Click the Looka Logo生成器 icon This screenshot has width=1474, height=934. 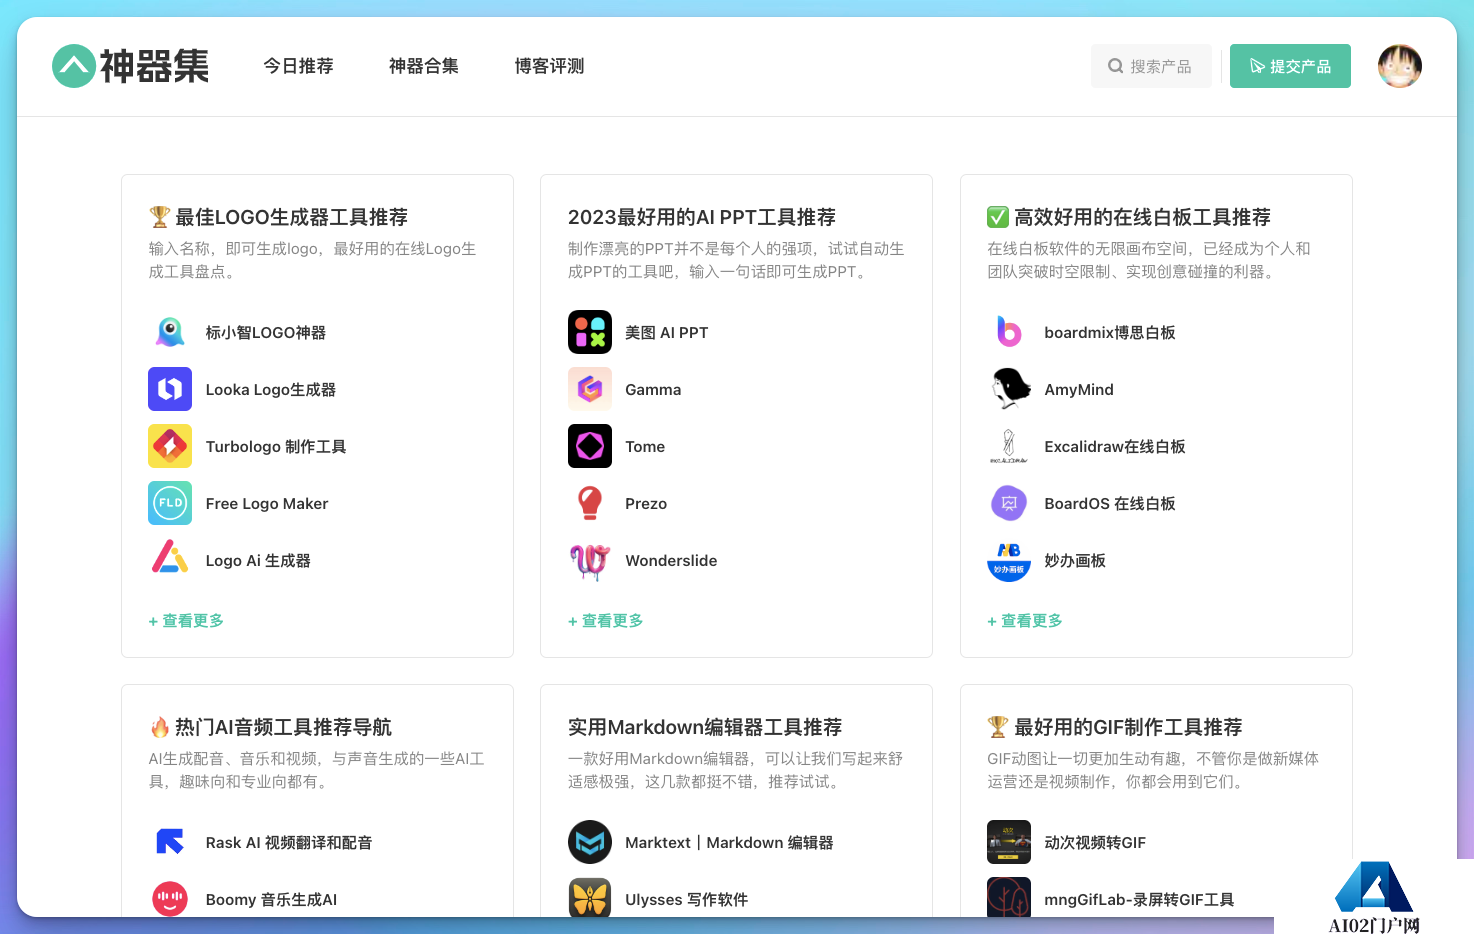click(170, 389)
